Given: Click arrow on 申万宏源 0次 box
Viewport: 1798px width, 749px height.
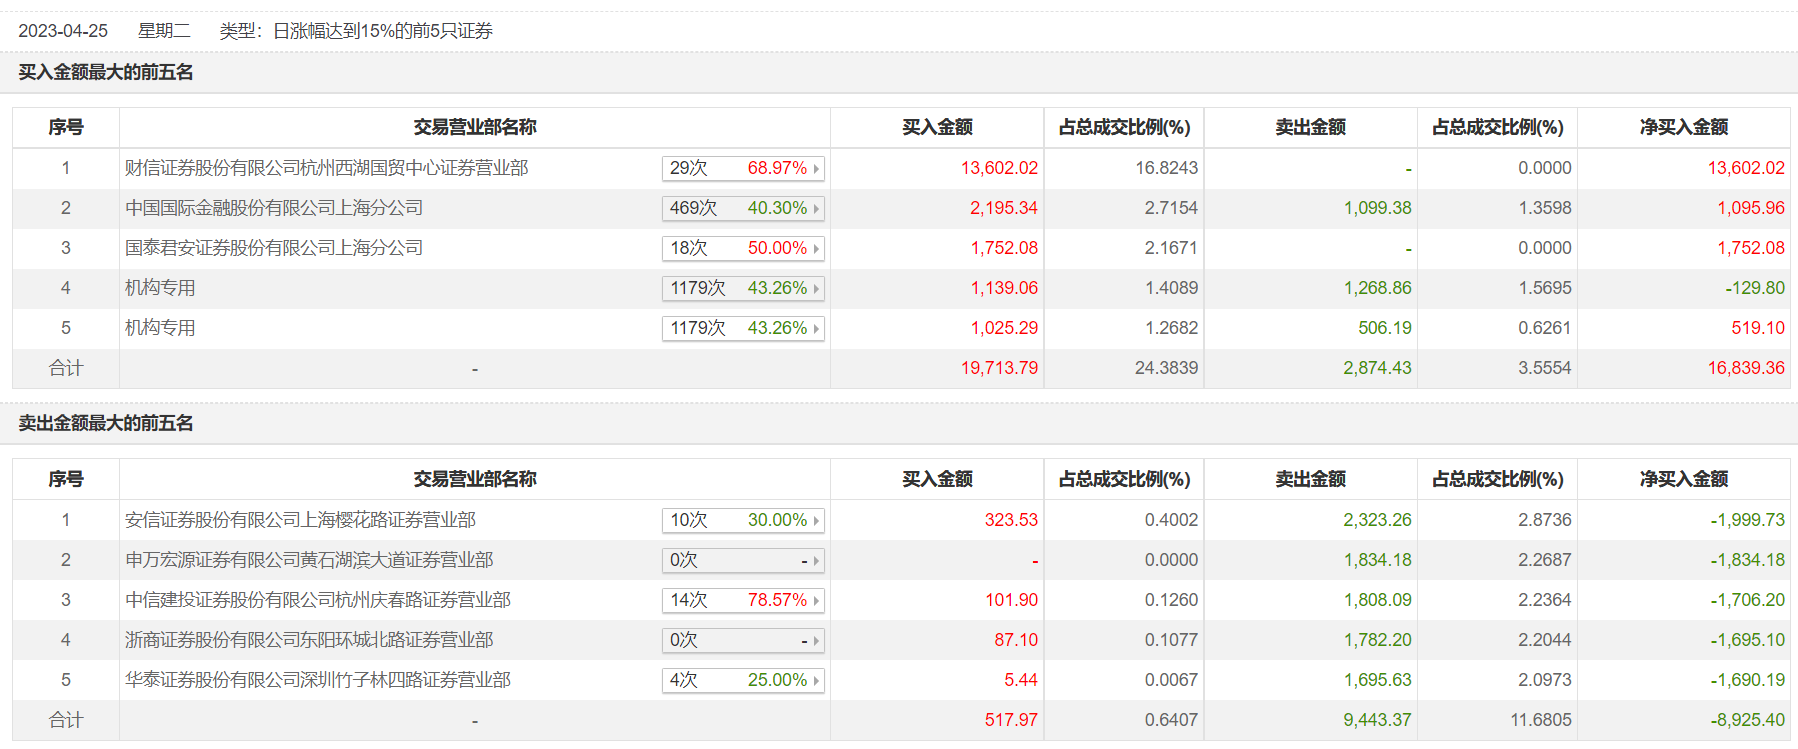Looking at the screenshot, I should (x=816, y=561).
